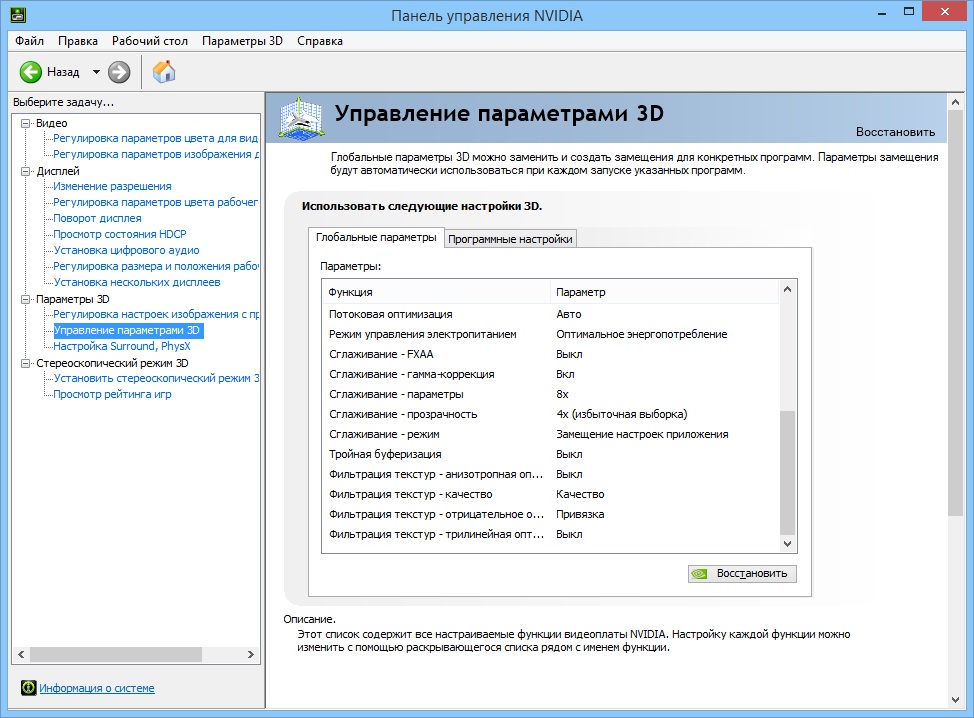Click main page scroll up arrow

[955, 102]
